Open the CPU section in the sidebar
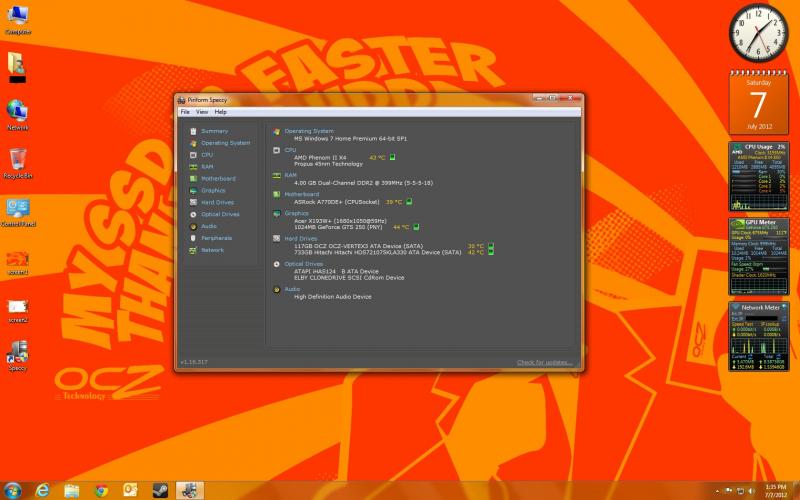800x500 pixels. (207, 155)
